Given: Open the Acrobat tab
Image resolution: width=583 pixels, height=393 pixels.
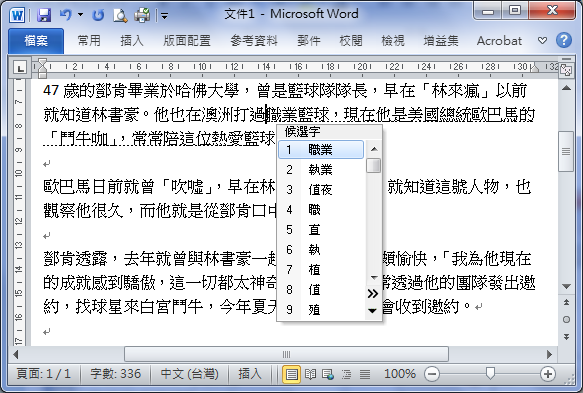Looking at the screenshot, I should tap(499, 41).
